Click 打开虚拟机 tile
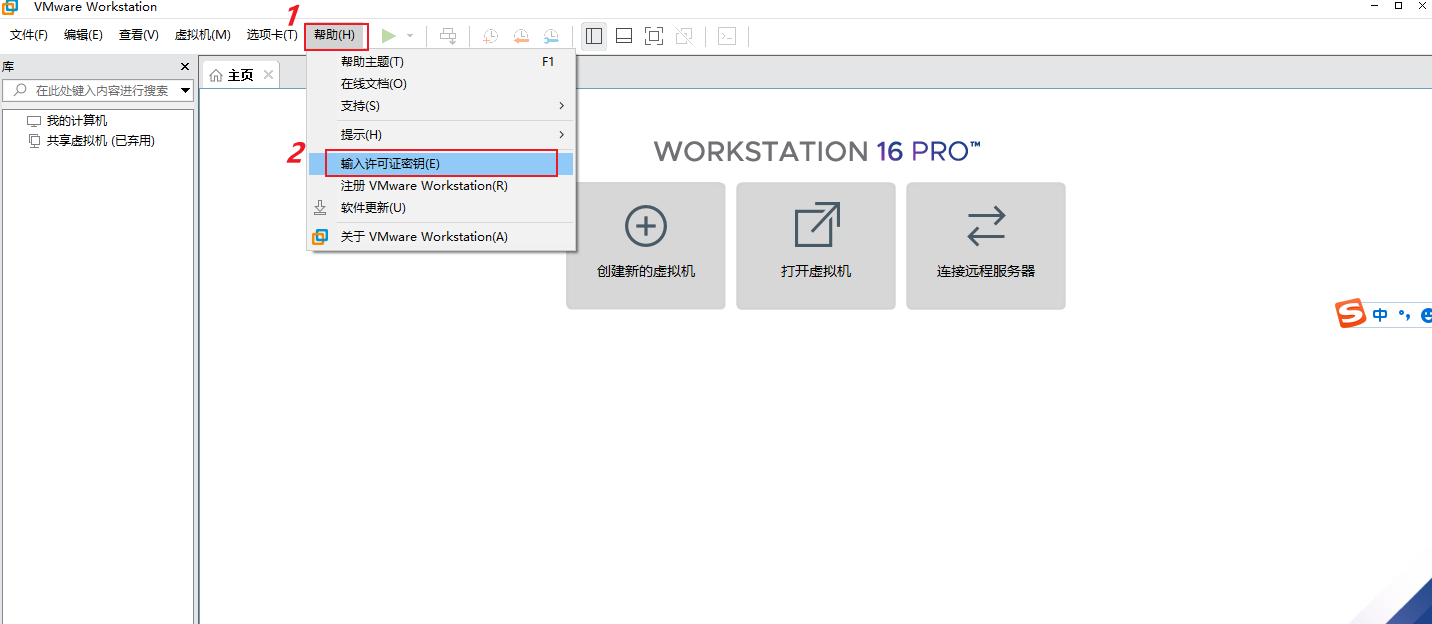This screenshot has width=1432, height=624. [816, 246]
